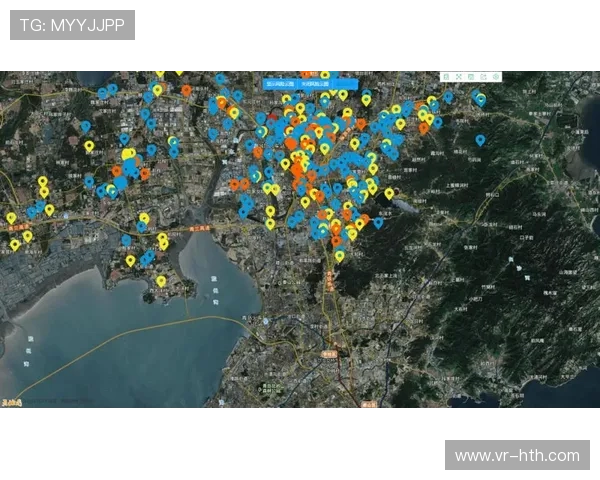Select the lone yellow pin right of the dense cluster
Viewport: 600px width, 480px height.
389,193
